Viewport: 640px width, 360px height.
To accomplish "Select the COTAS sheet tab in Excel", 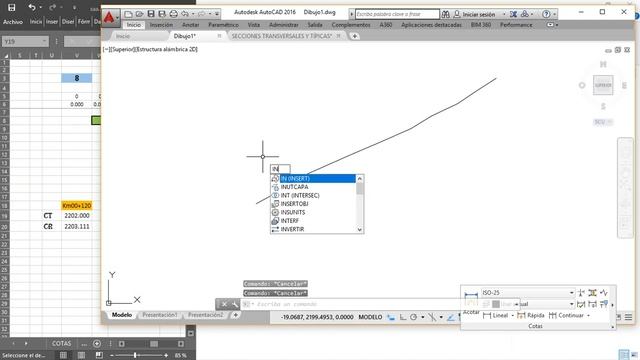I will pos(62,344).
